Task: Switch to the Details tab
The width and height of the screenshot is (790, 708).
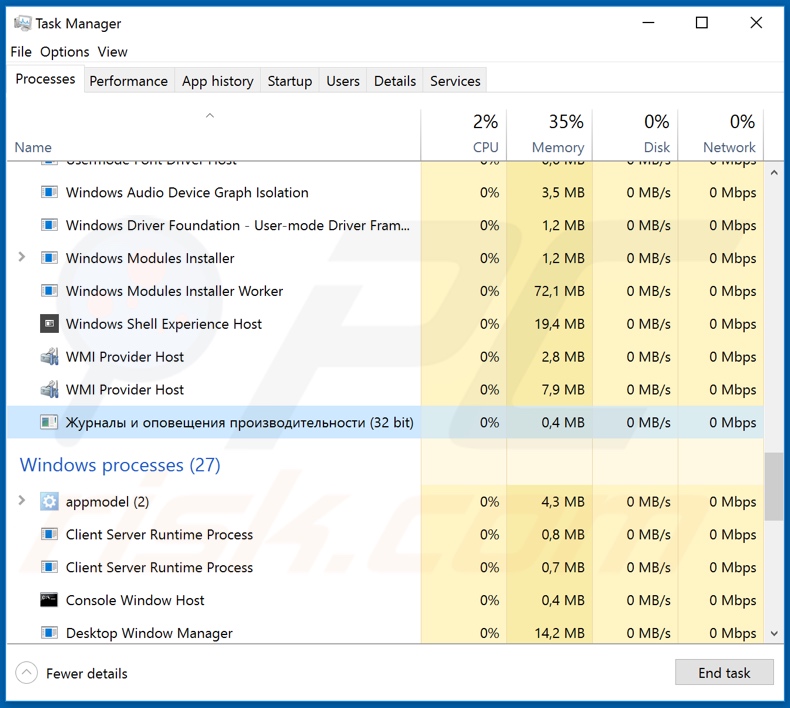Action: (395, 81)
